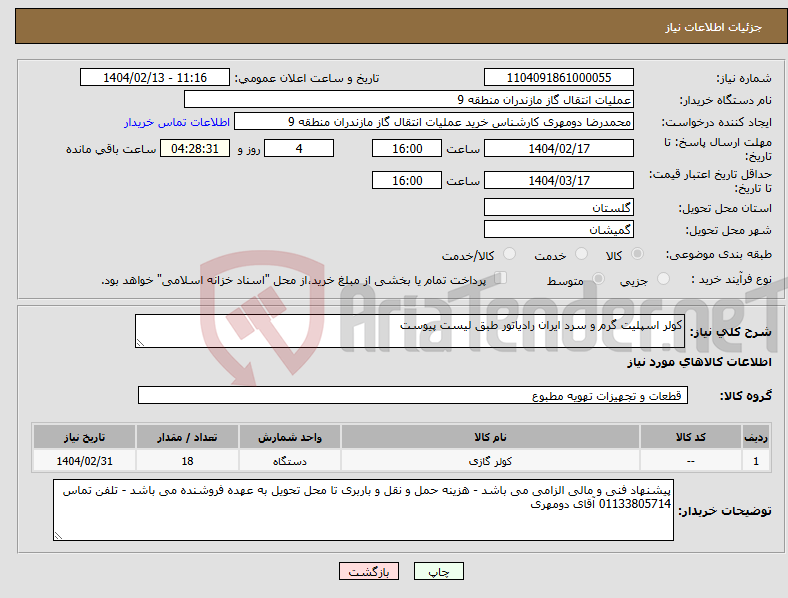Viewport: 788px width, 598px height.
Task: Click the remaining time field 04:28:31
Action: click(x=195, y=148)
